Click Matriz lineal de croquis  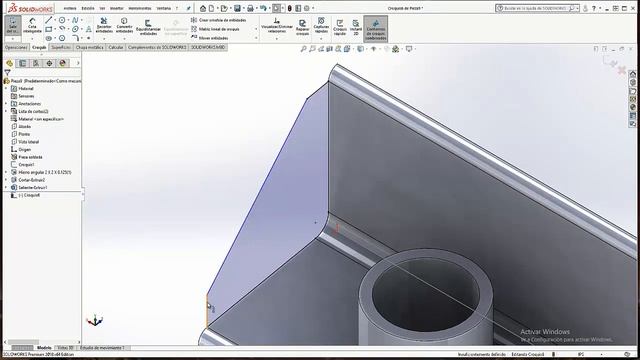pos(215,29)
